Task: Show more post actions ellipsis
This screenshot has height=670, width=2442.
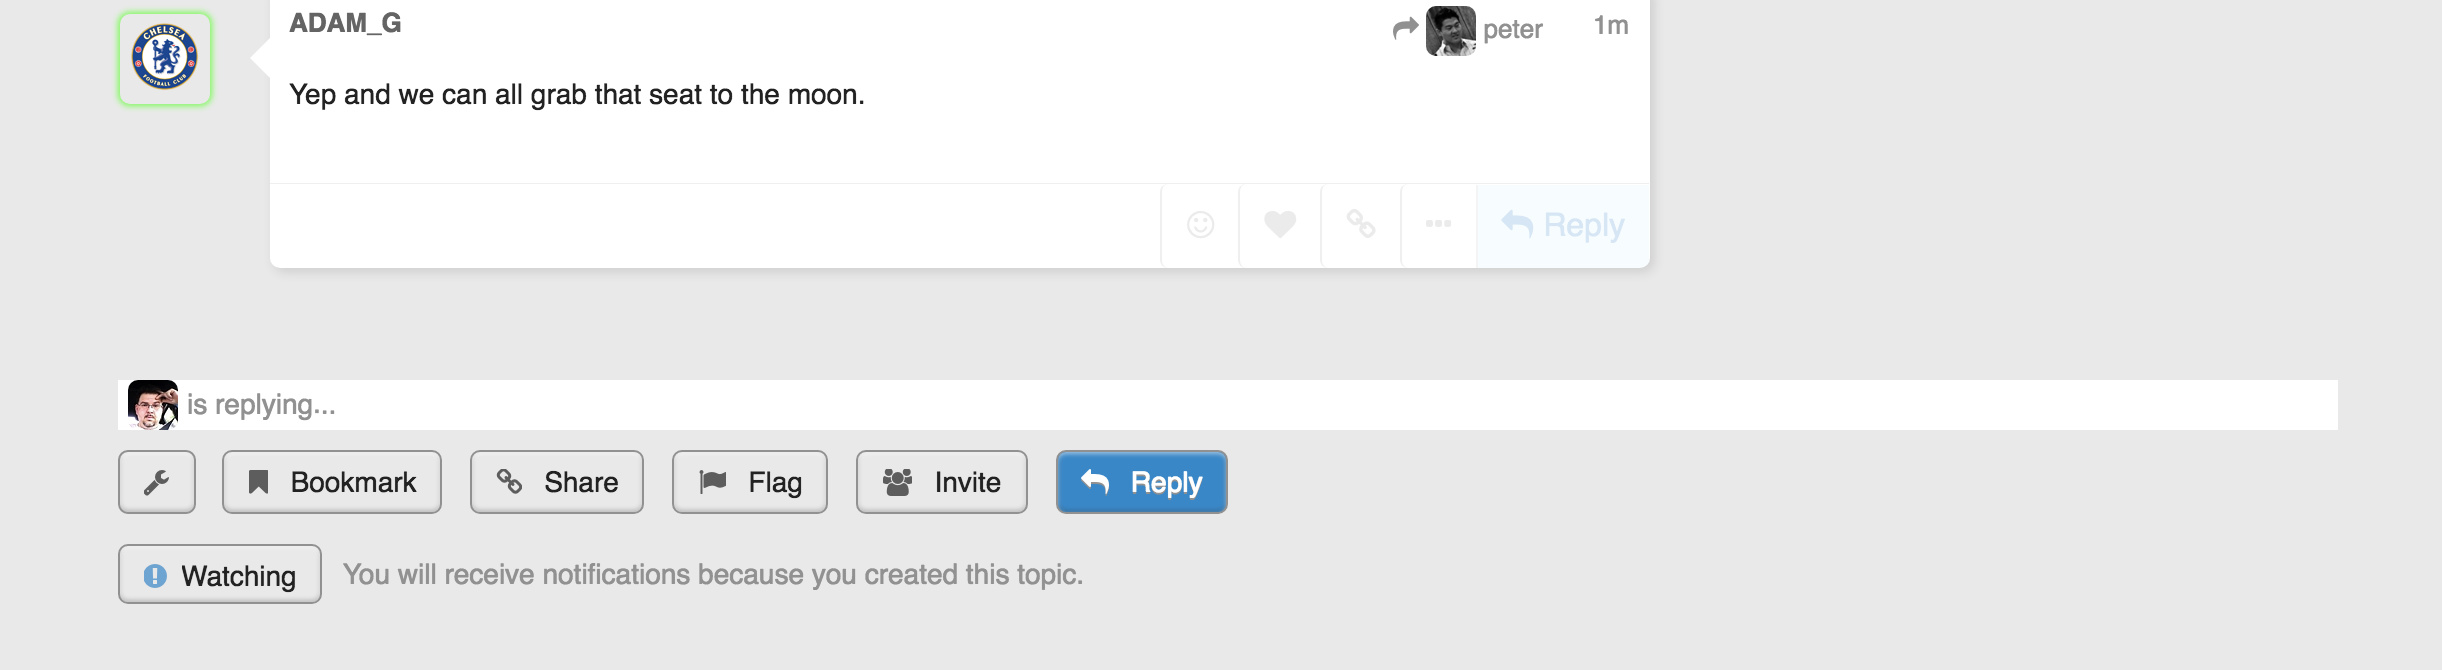Action: tap(1438, 224)
